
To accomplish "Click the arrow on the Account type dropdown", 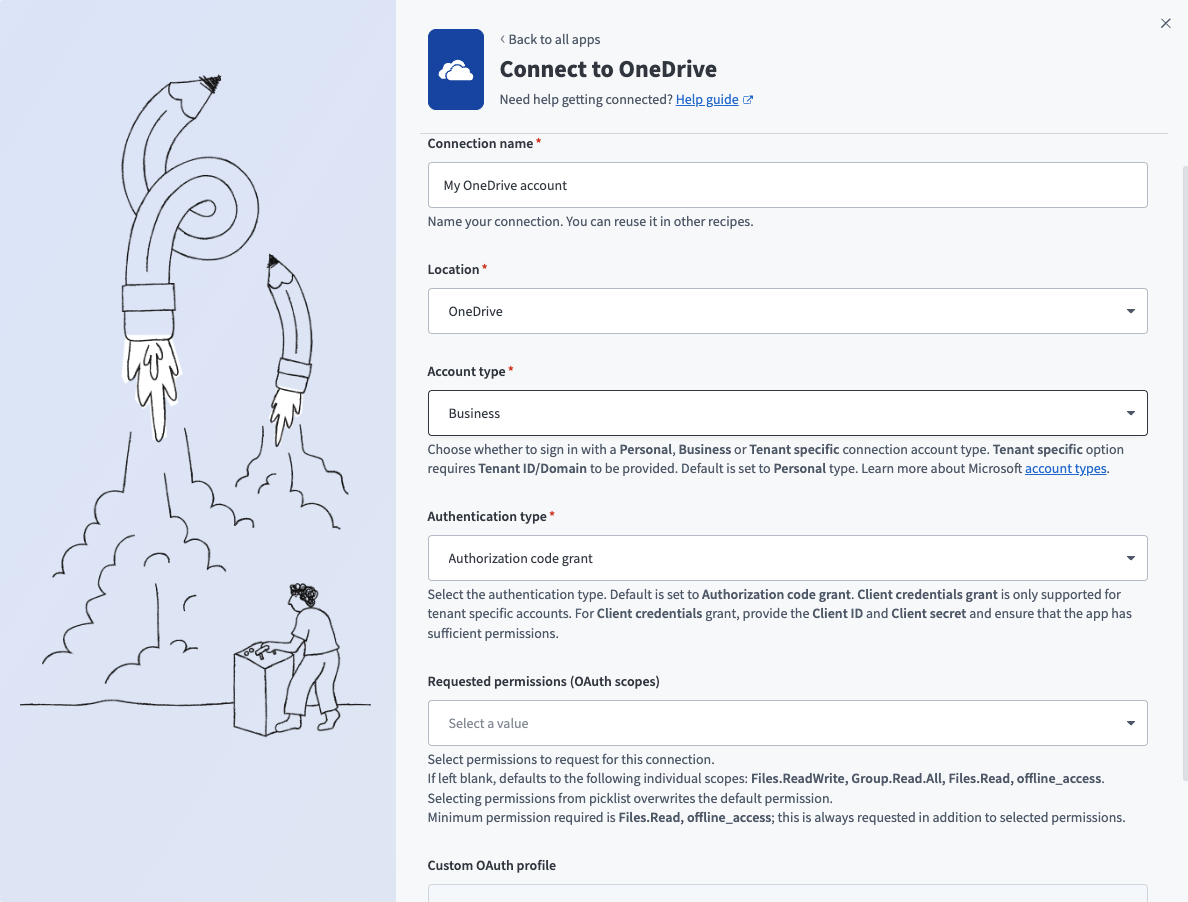I will coord(1130,414).
